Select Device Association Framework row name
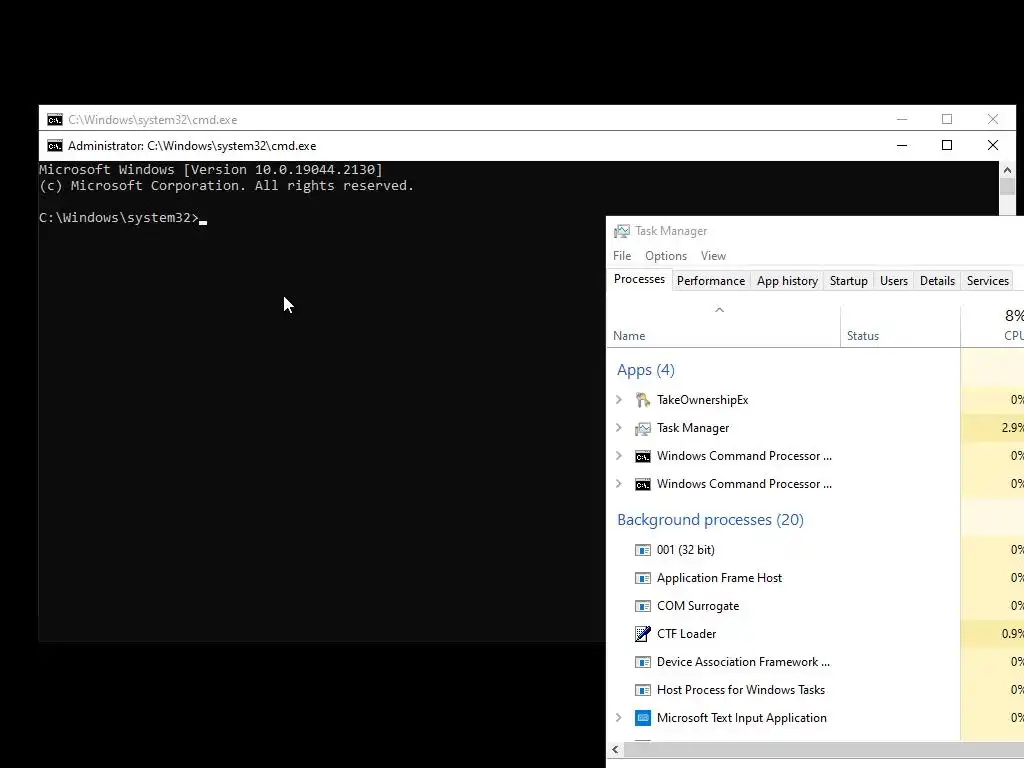This screenshot has width=1024, height=768. 743,662
